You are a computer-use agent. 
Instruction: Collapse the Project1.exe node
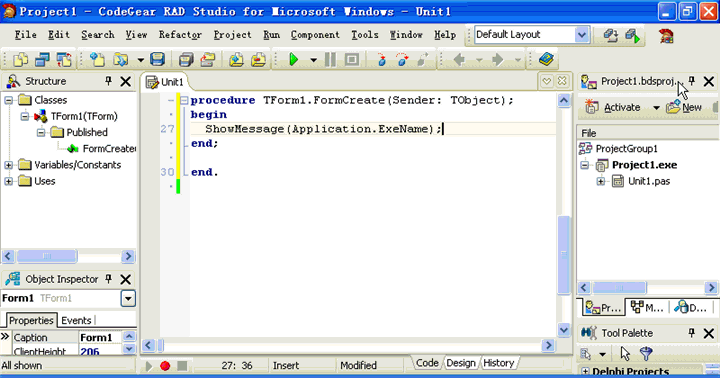[584, 165]
